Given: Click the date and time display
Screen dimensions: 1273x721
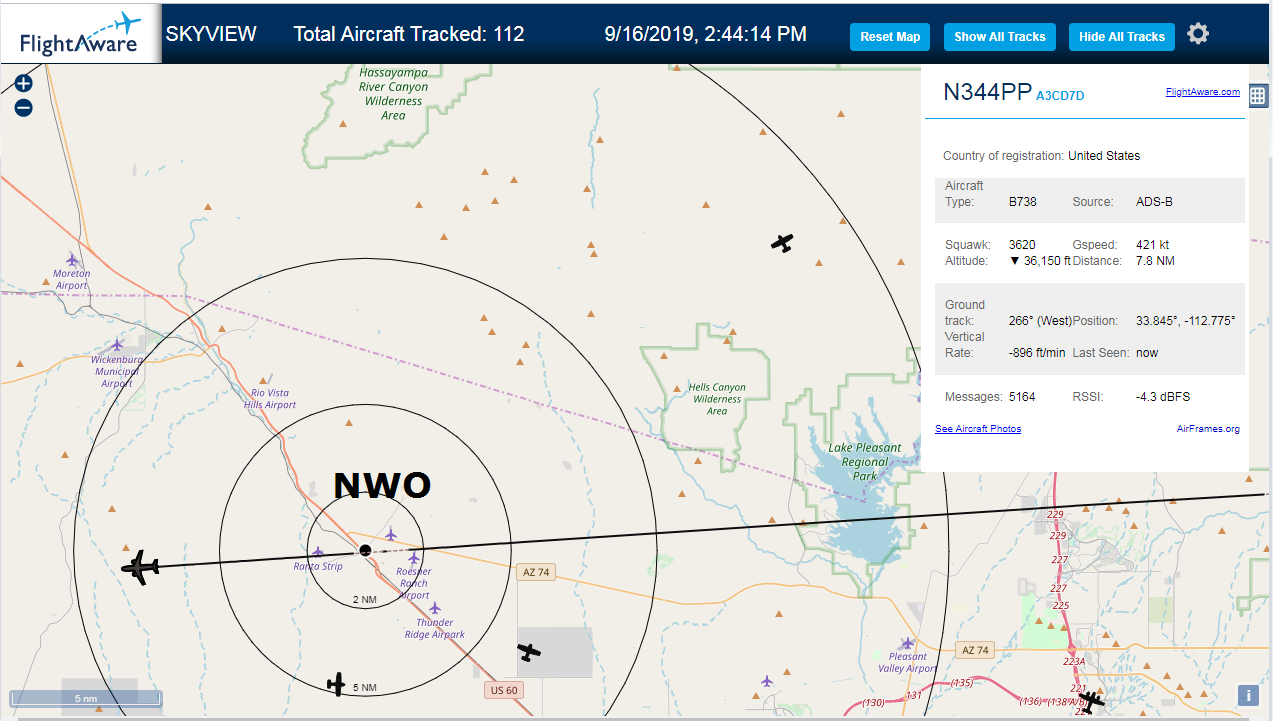Looking at the screenshot, I should (706, 34).
